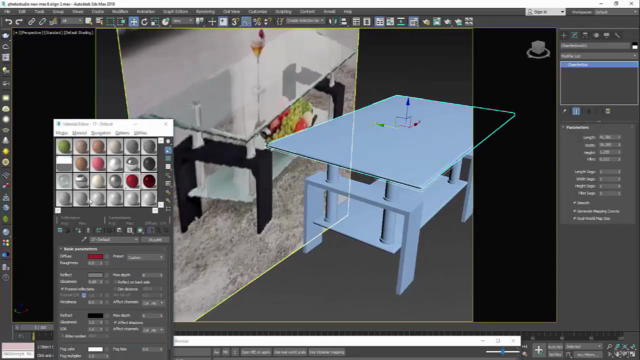
Task: Toggle the Angle Snap icon
Action: (x=246, y=22)
